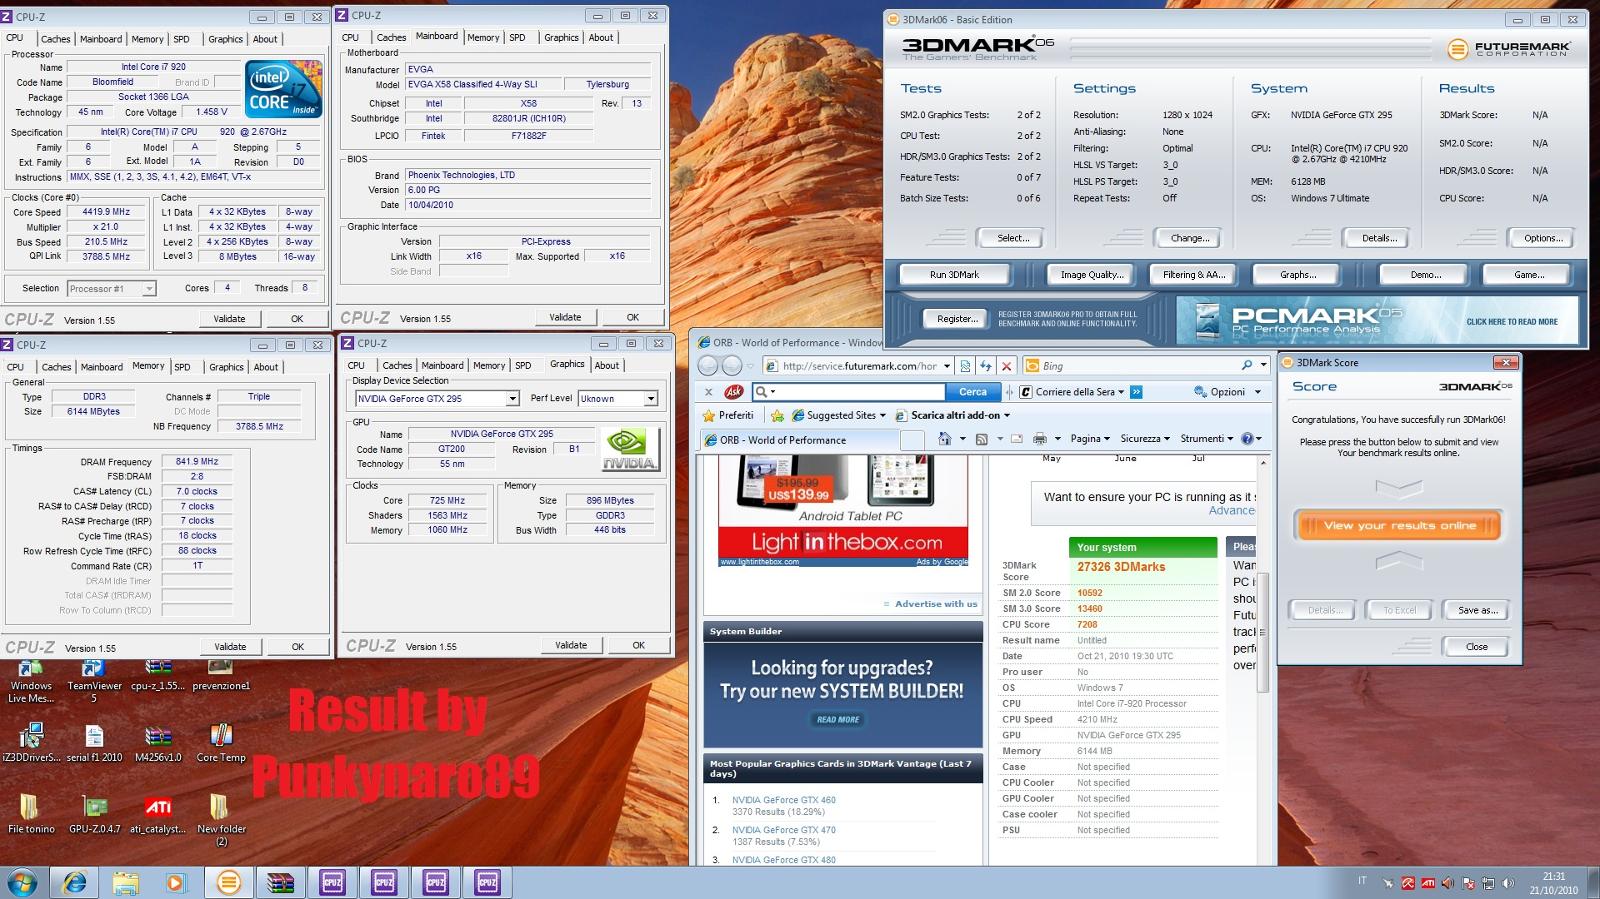The height and width of the screenshot is (899, 1600).
Task: Switch to Caches tab in the CPU window
Action: point(56,39)
